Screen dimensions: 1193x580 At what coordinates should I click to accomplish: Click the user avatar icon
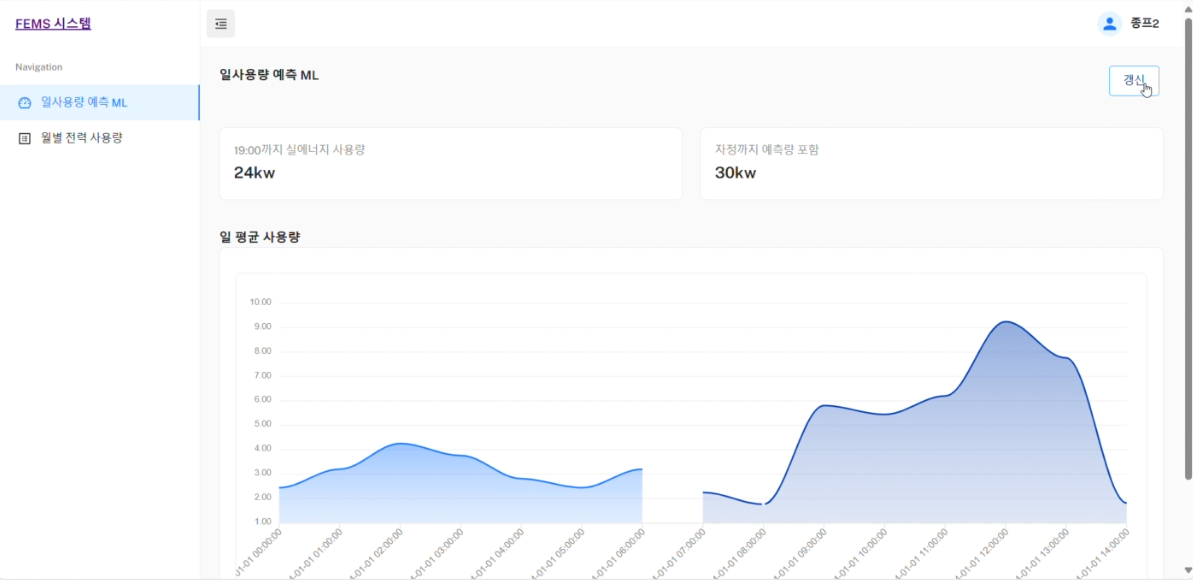pos(1109,24)
